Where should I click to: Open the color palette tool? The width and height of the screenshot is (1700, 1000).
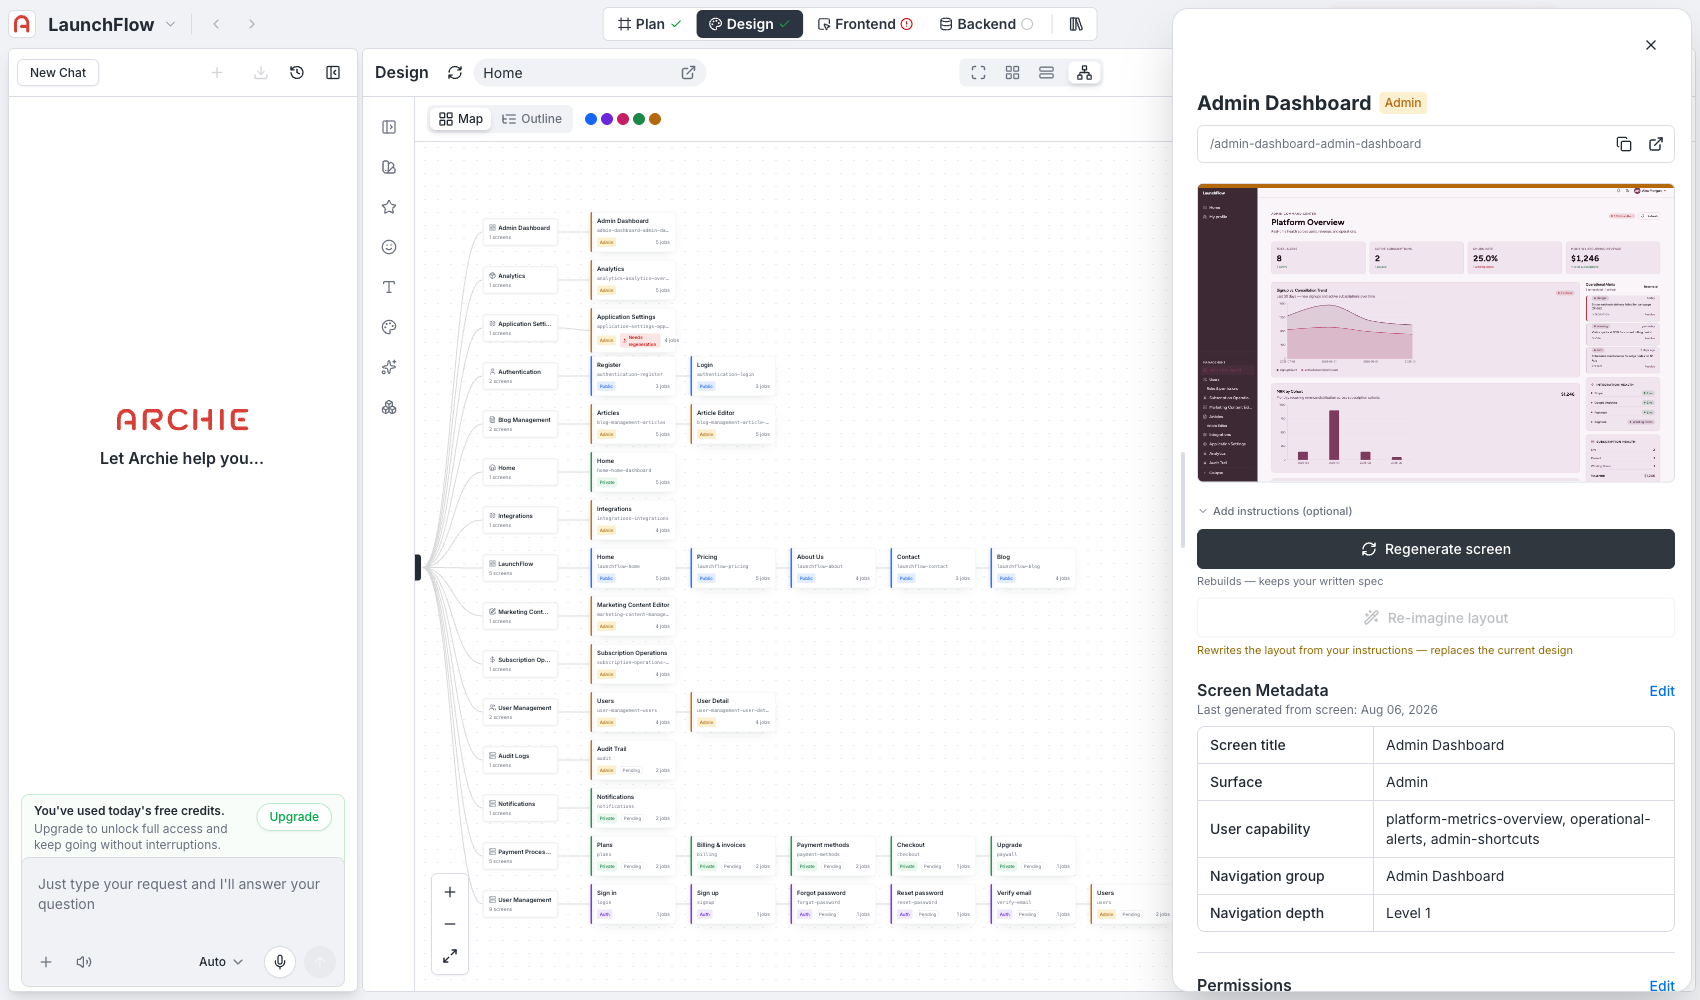[x=389, y=327]
